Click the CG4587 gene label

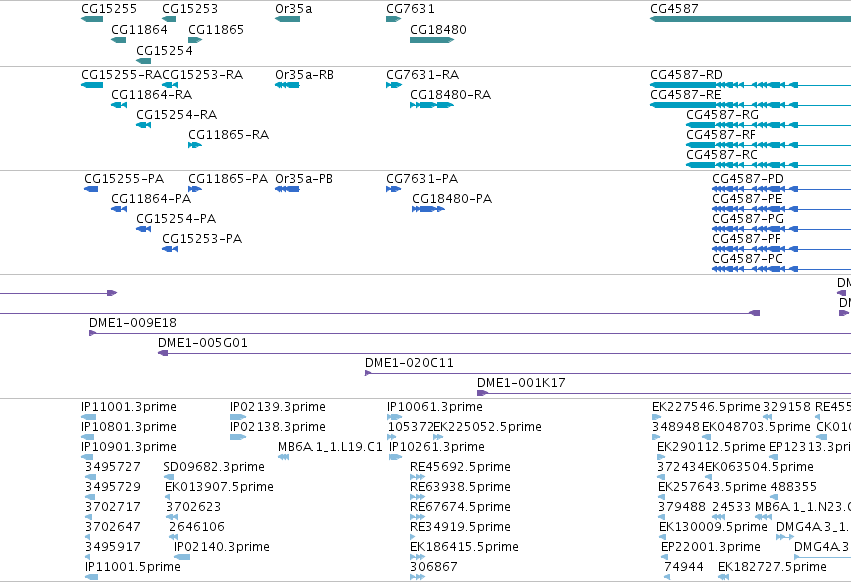point(674,9)
